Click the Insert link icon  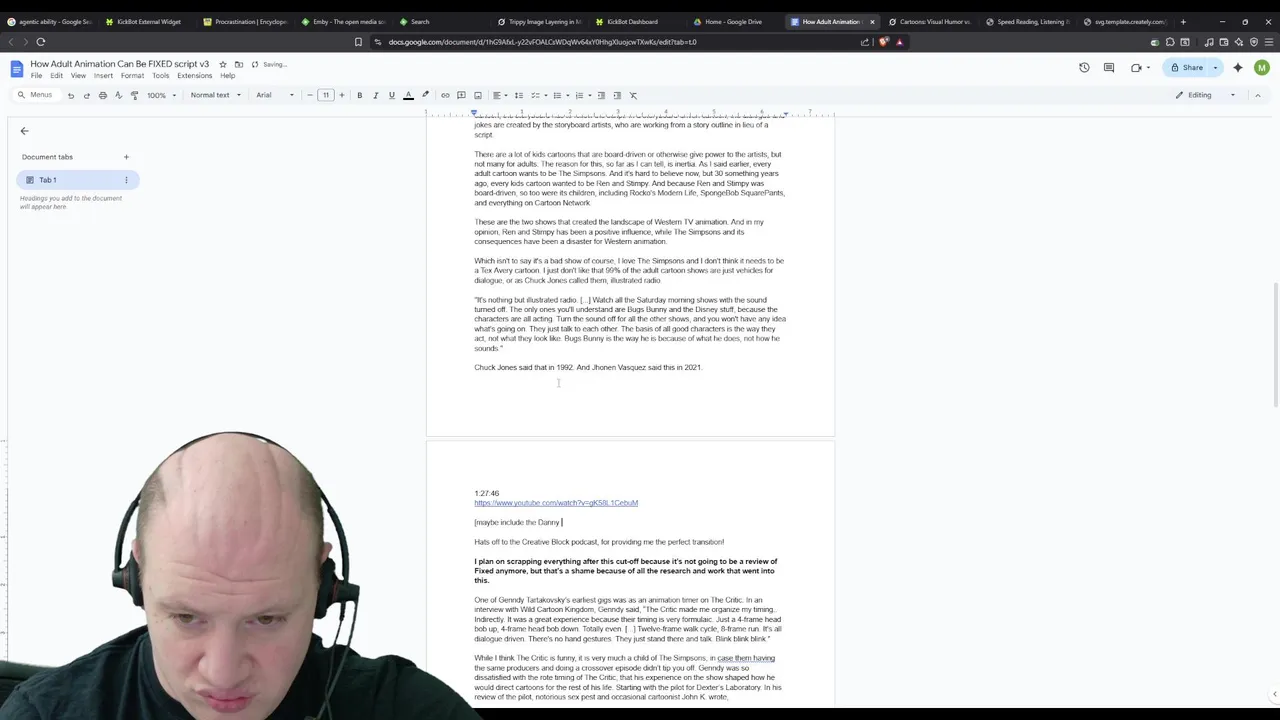coord(445,95)
